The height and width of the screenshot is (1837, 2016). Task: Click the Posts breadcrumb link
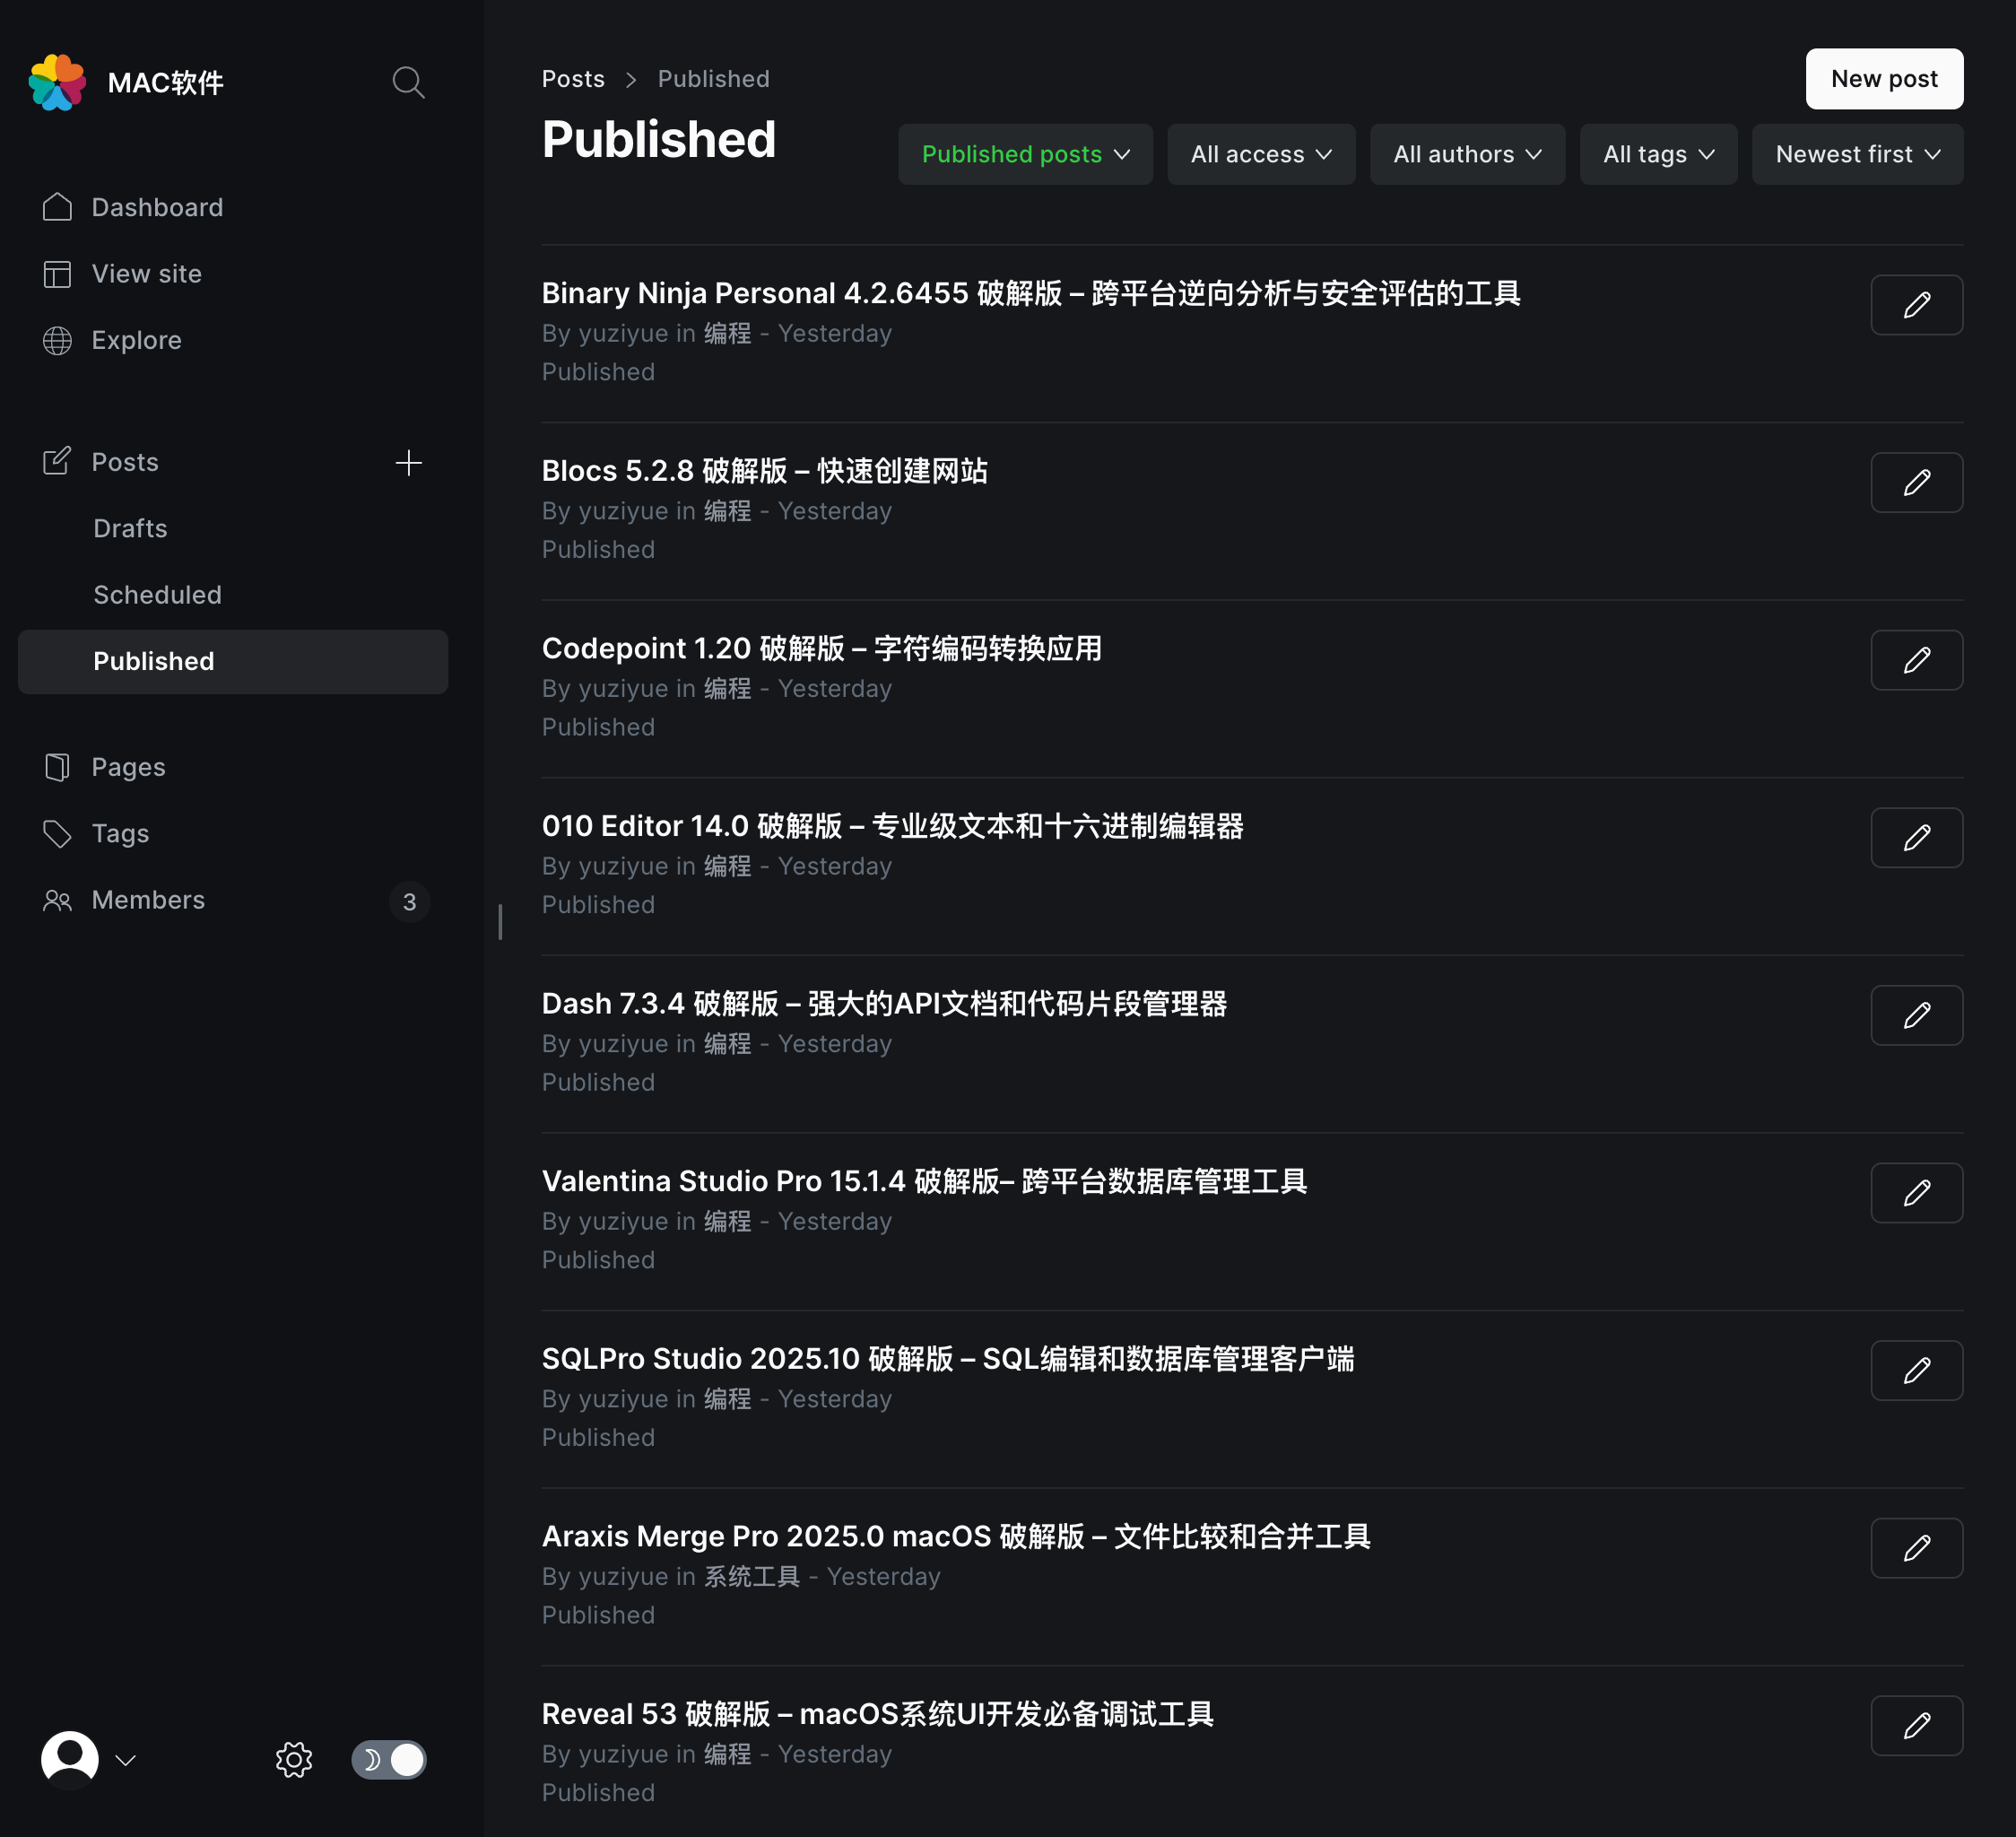point(573,78)
